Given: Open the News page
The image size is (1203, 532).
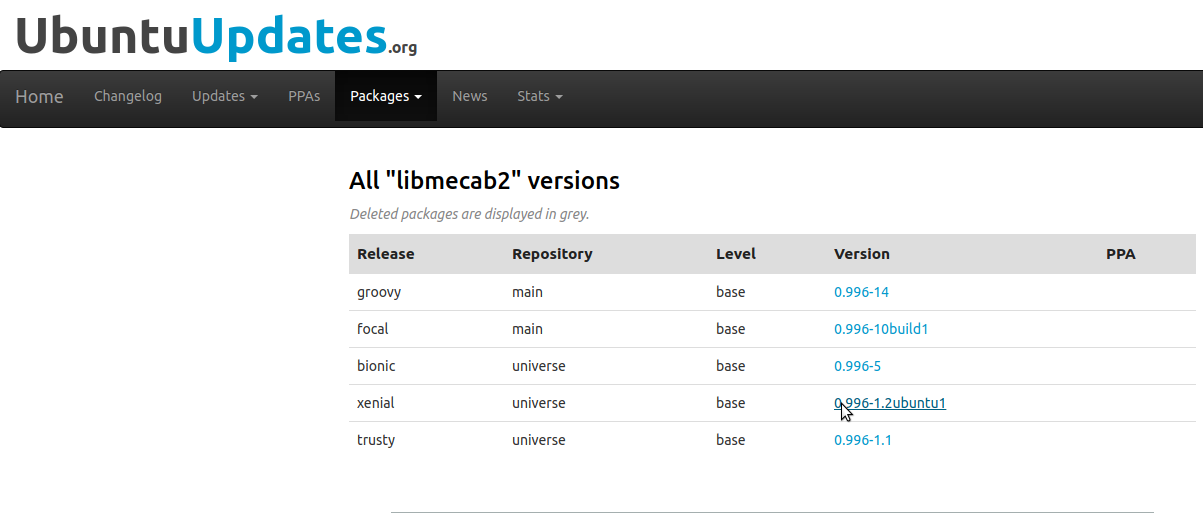Looking at the screenshot, I should click(470, 96).
